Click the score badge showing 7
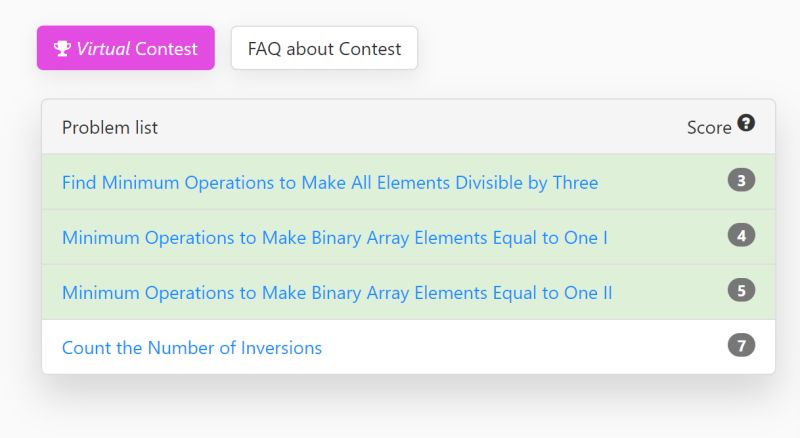Image resolution: width=800 pixels, height=438 pixels. [741, 346]
